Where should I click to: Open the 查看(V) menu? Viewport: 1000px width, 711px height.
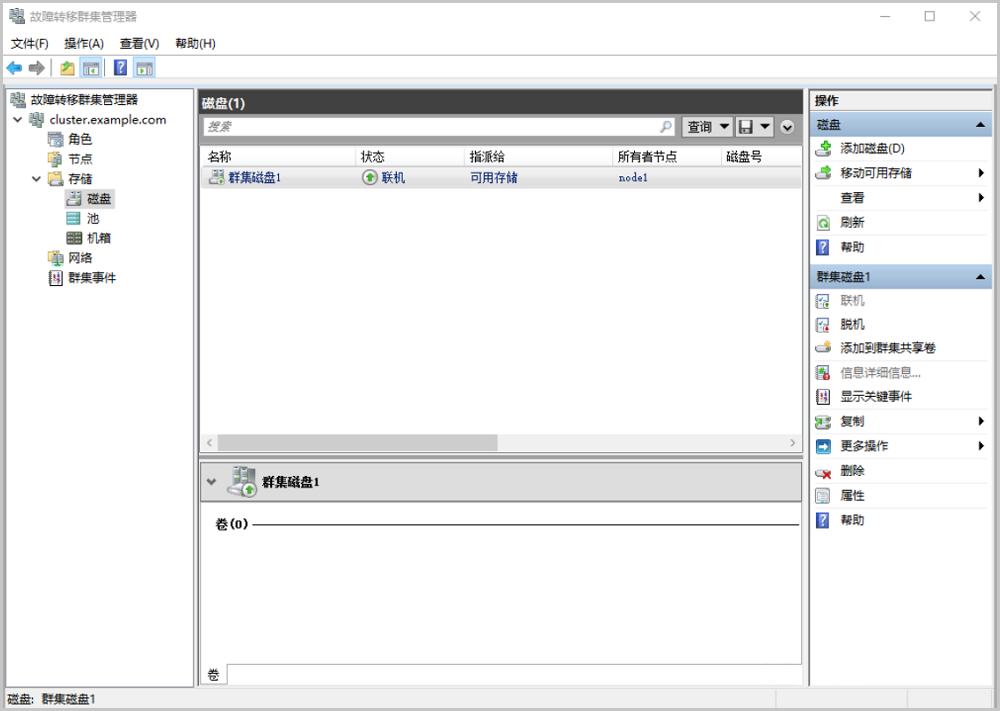coord(139,44)
